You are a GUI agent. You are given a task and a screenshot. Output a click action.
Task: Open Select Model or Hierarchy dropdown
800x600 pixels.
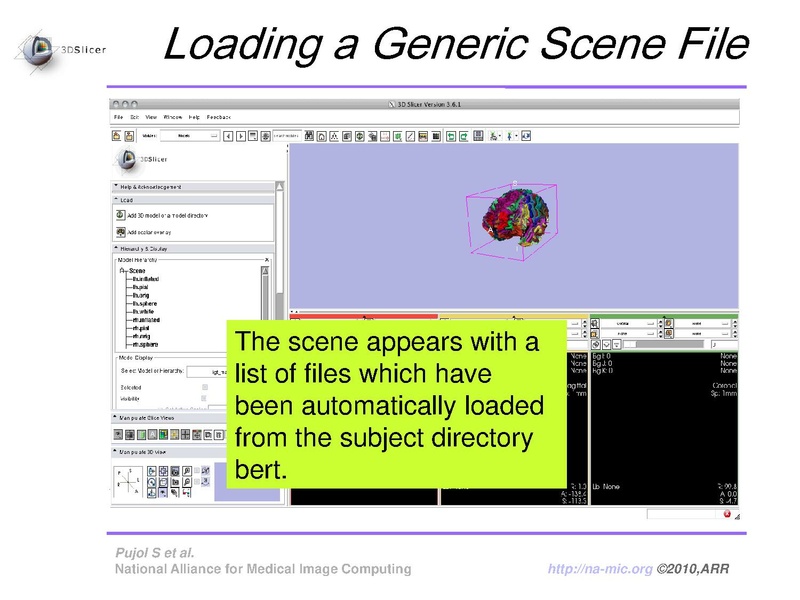(x=206, y=371)
